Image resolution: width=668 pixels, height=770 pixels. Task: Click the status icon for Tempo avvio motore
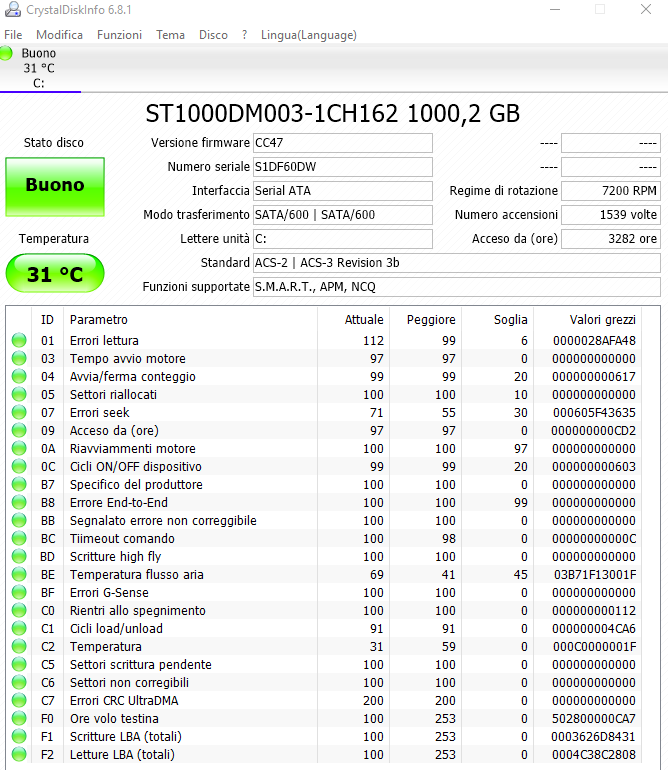(x=19, y=358)
